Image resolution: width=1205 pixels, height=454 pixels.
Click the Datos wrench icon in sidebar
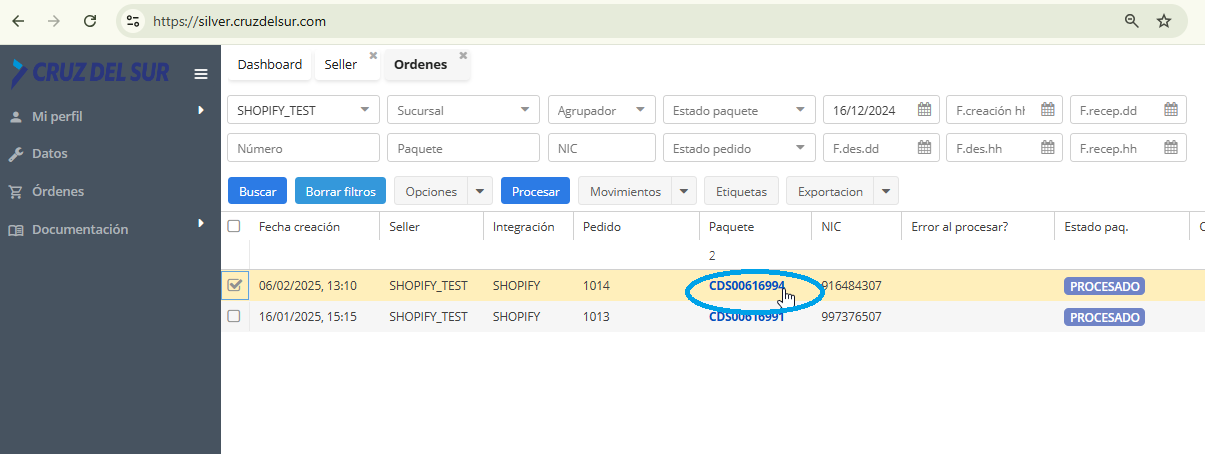point(16,154)
